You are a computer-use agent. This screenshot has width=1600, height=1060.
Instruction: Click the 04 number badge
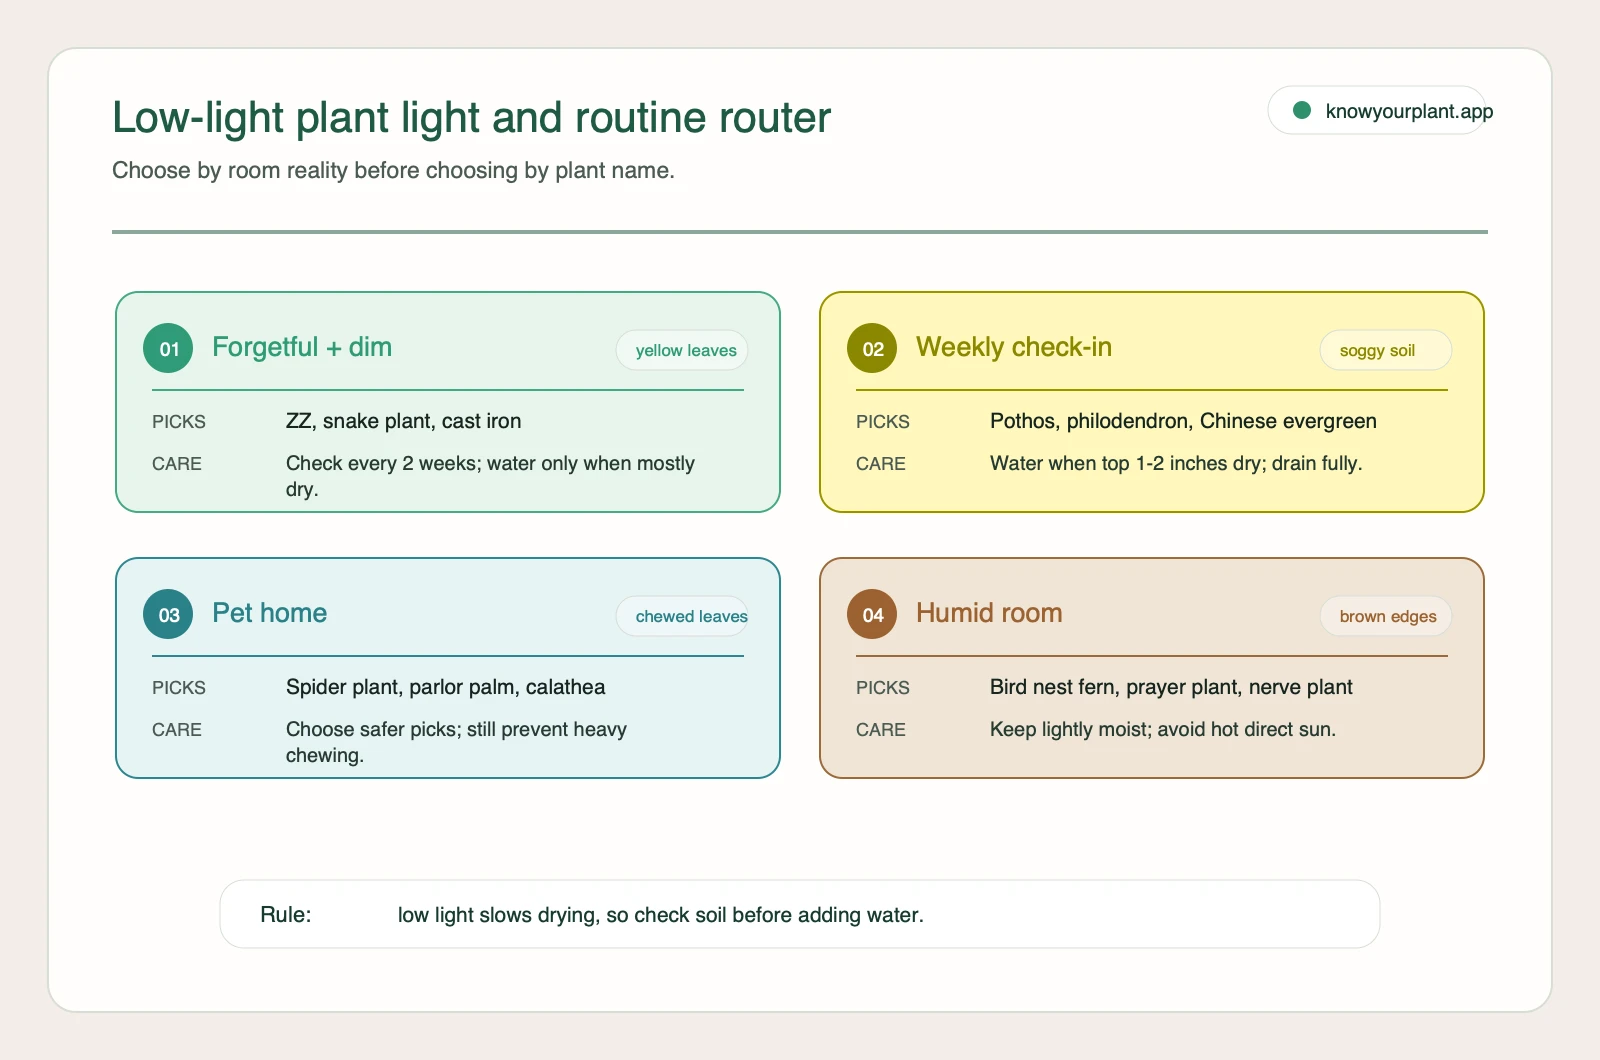pyautogui.click(x=872, y=614)
